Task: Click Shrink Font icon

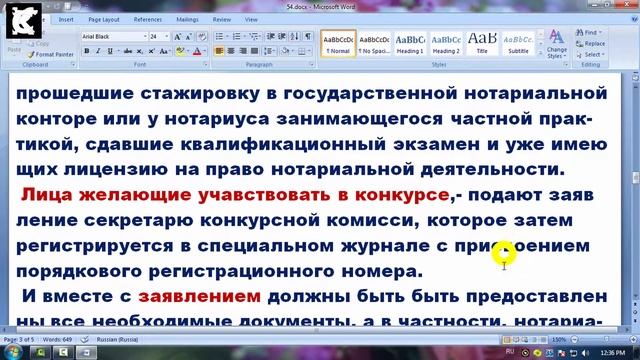Action: pos(189,37)
